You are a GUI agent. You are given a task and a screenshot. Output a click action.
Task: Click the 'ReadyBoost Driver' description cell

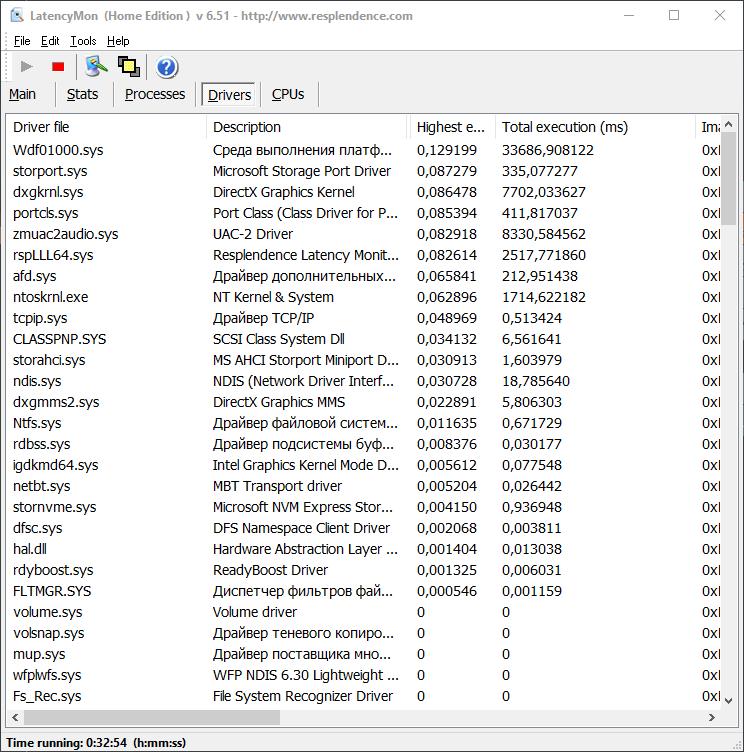tap(271, 570)
